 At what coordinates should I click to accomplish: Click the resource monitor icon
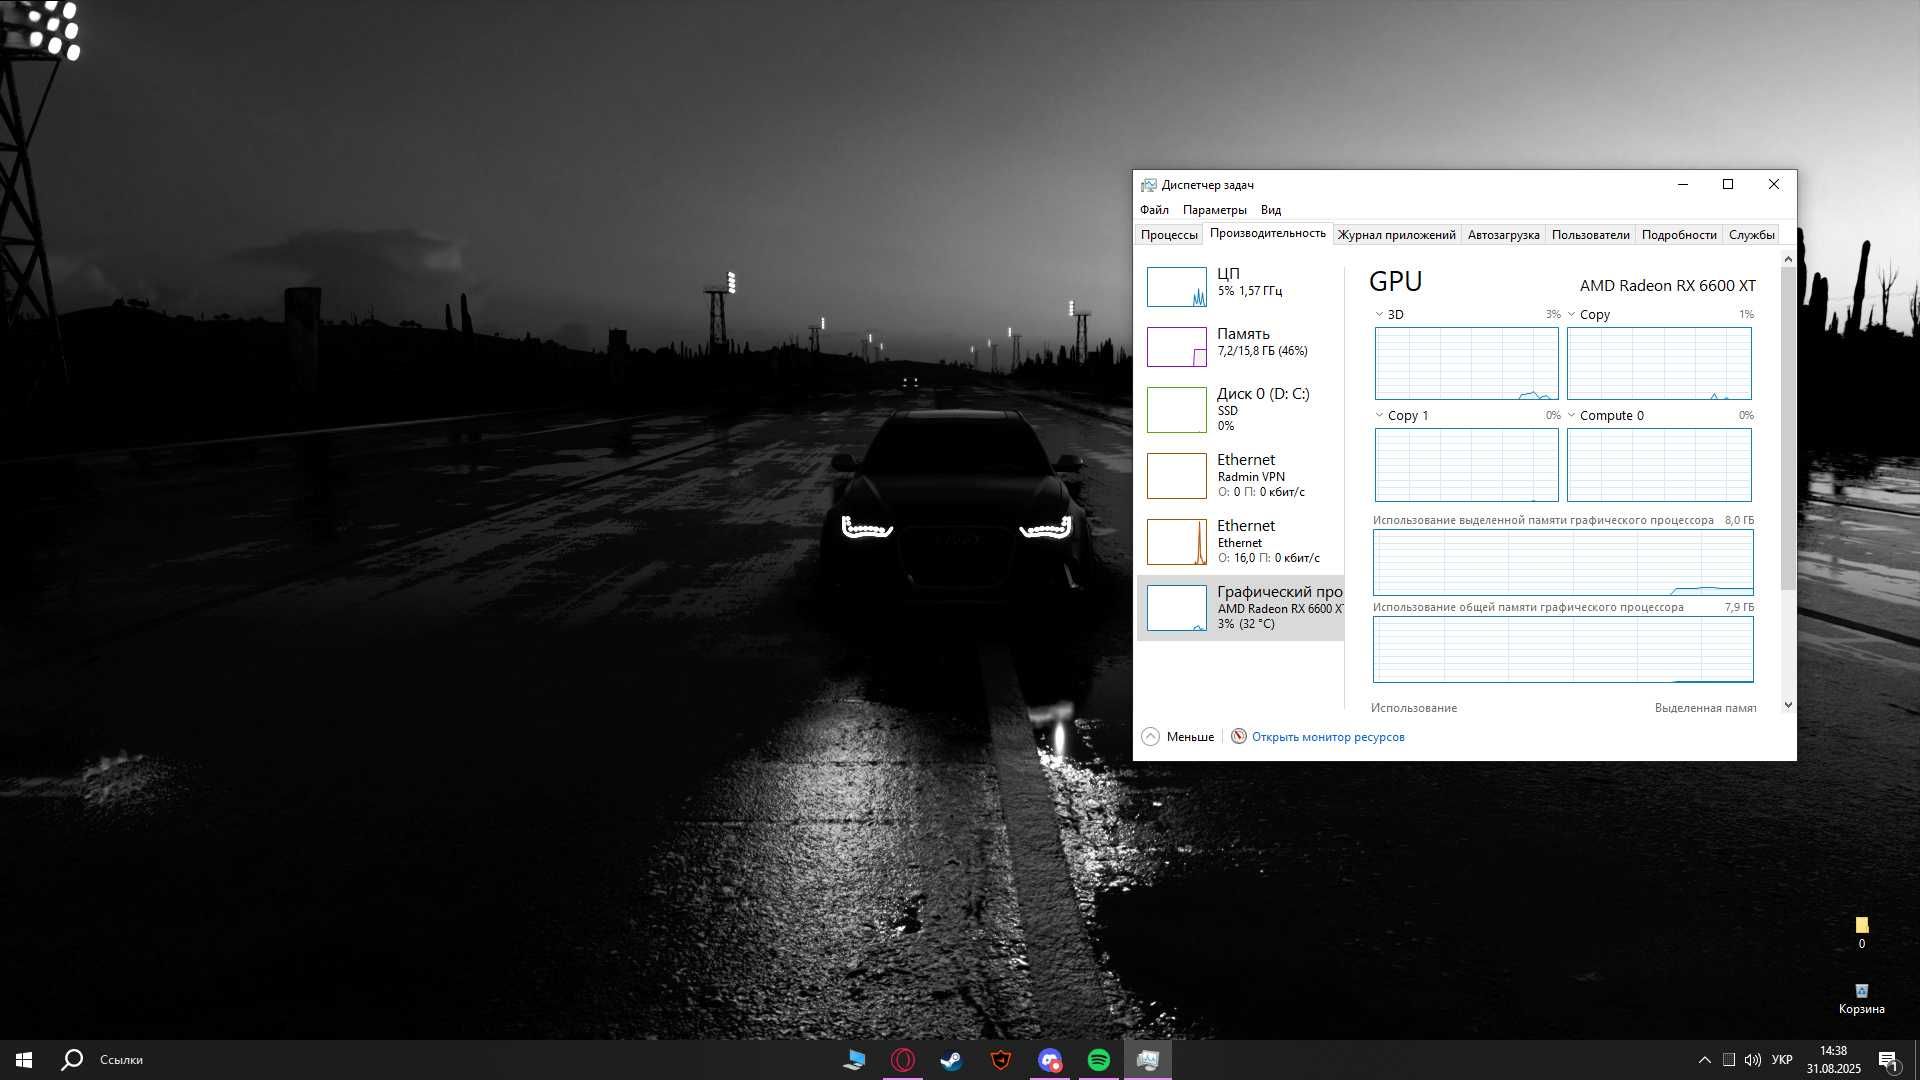(1239, 737)
